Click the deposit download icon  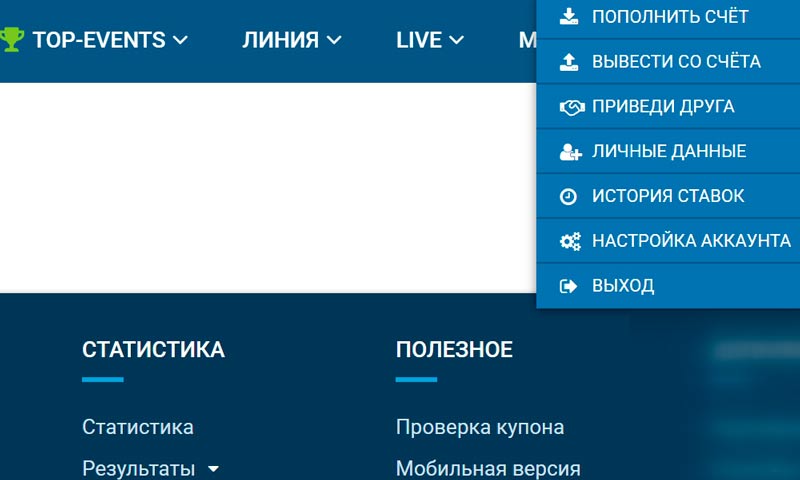click(569, 16)
